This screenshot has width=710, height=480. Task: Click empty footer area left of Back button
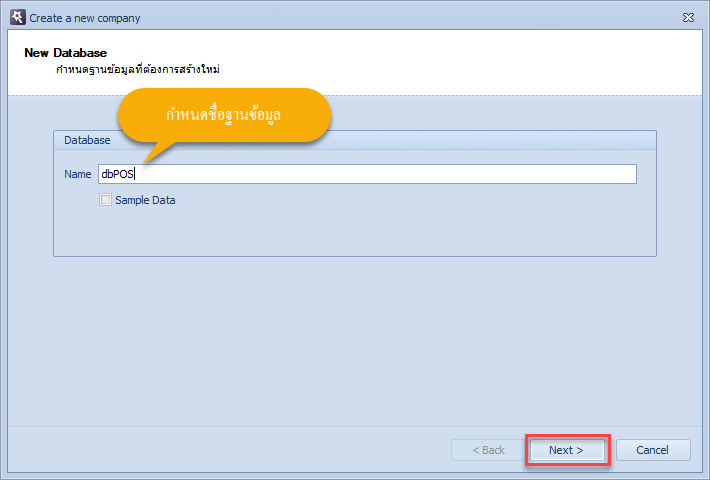coord(226,450)
